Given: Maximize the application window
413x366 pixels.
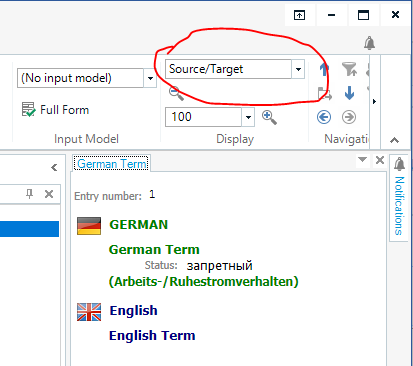Looking at the screenshot, I should click(x=363, y=15).
